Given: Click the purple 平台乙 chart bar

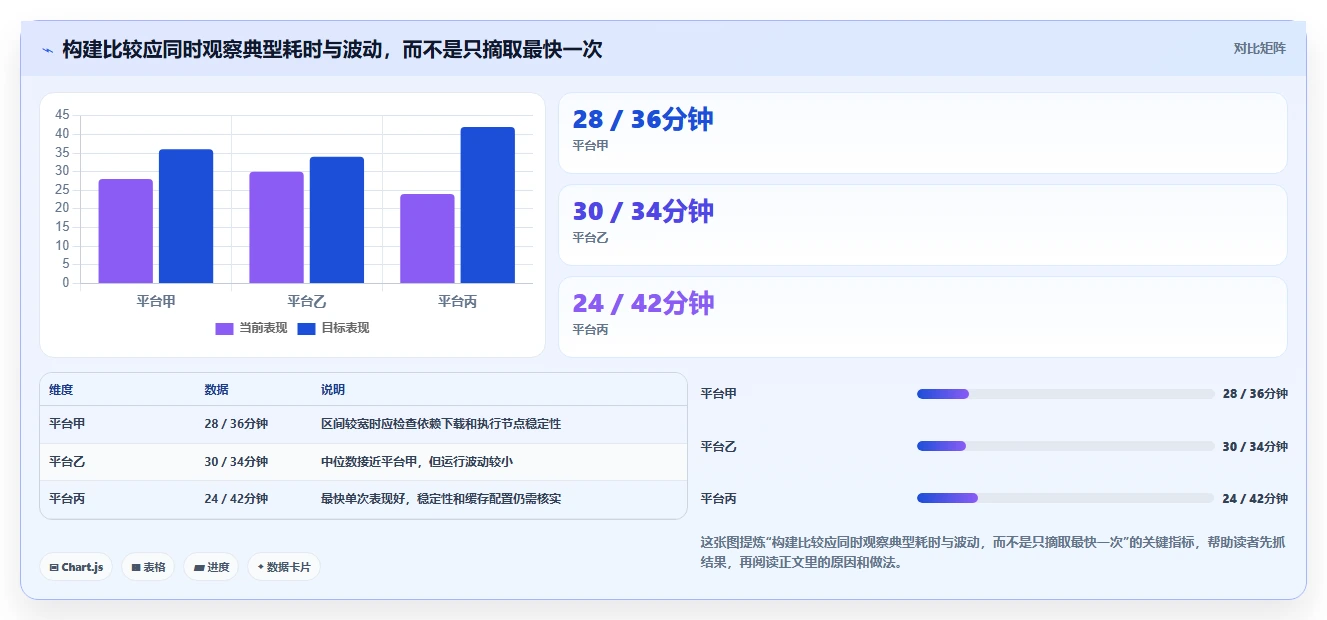Looking at the screenshot, I should (x=276, y=227).
